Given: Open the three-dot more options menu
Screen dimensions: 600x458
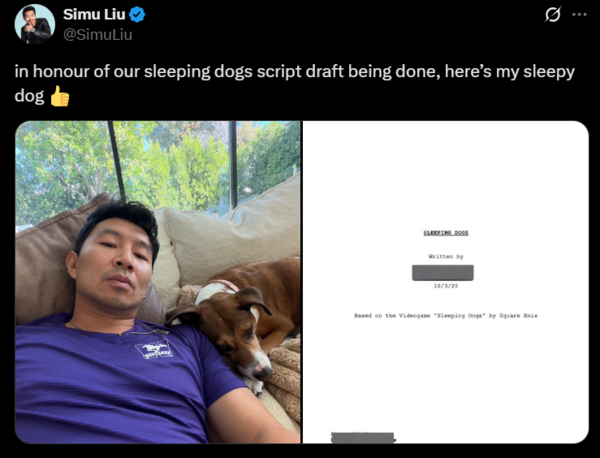Looking at the screenshot, I should coord(579,15).
